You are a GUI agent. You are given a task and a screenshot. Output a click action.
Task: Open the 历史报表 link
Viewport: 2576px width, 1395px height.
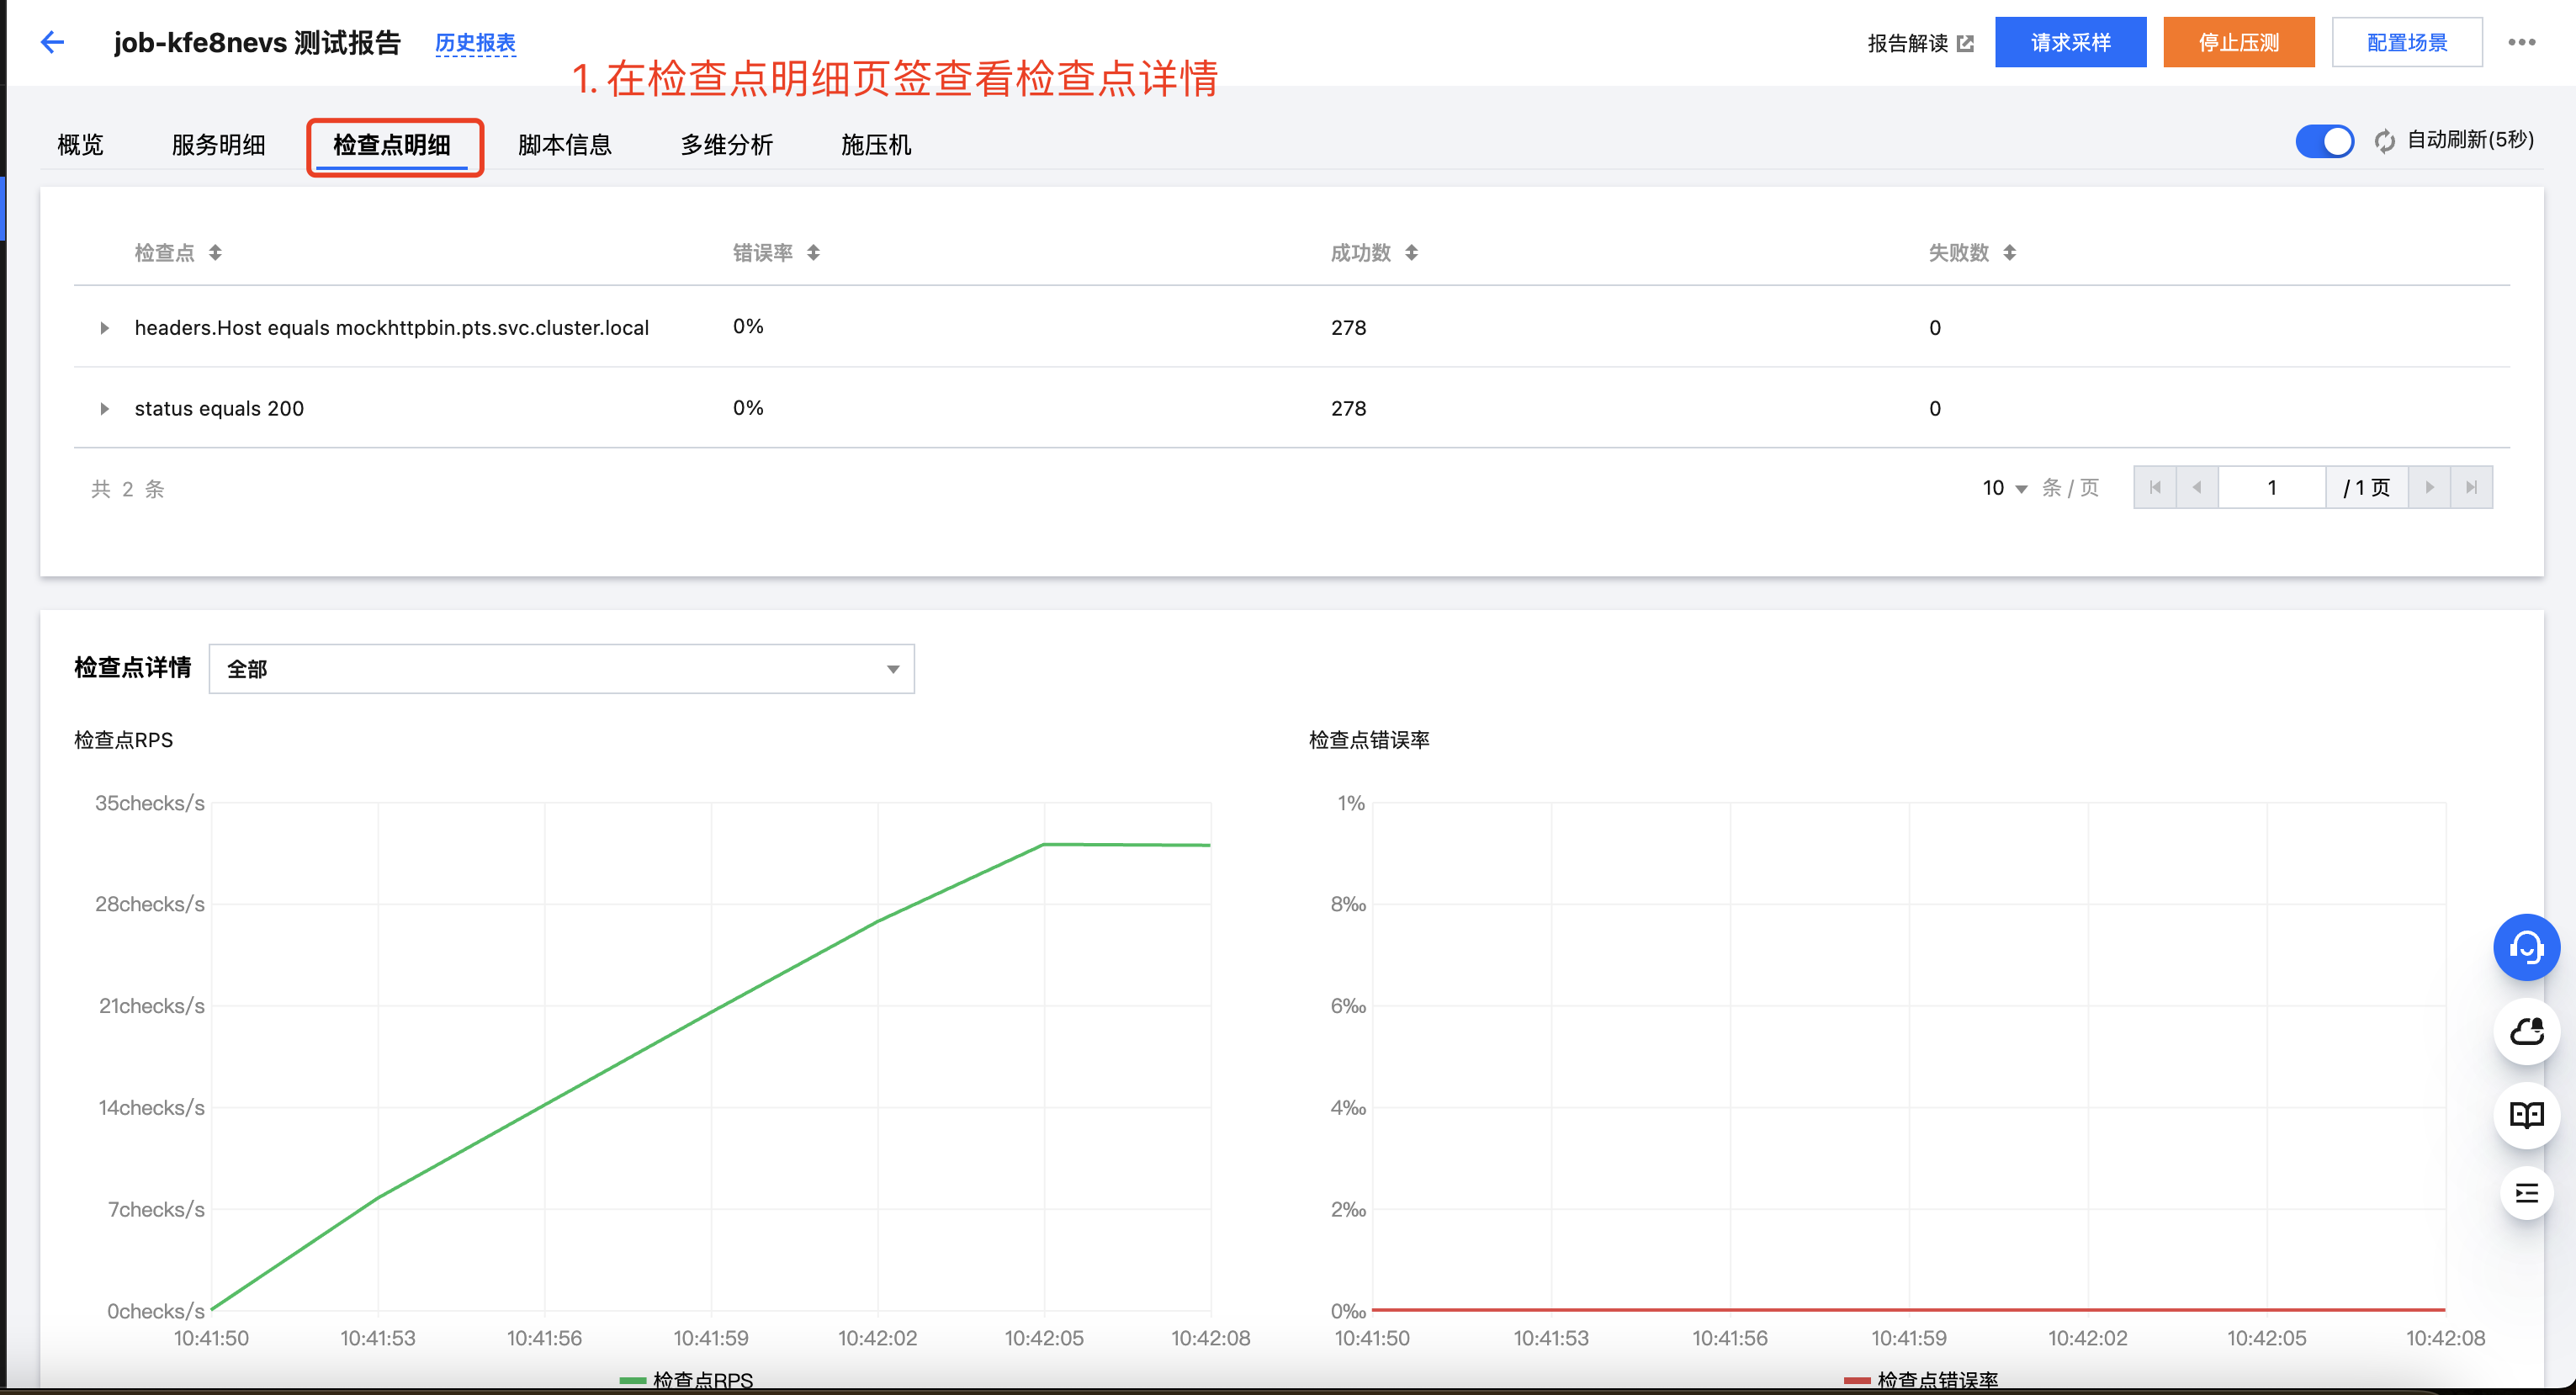(x=475, y=43)
